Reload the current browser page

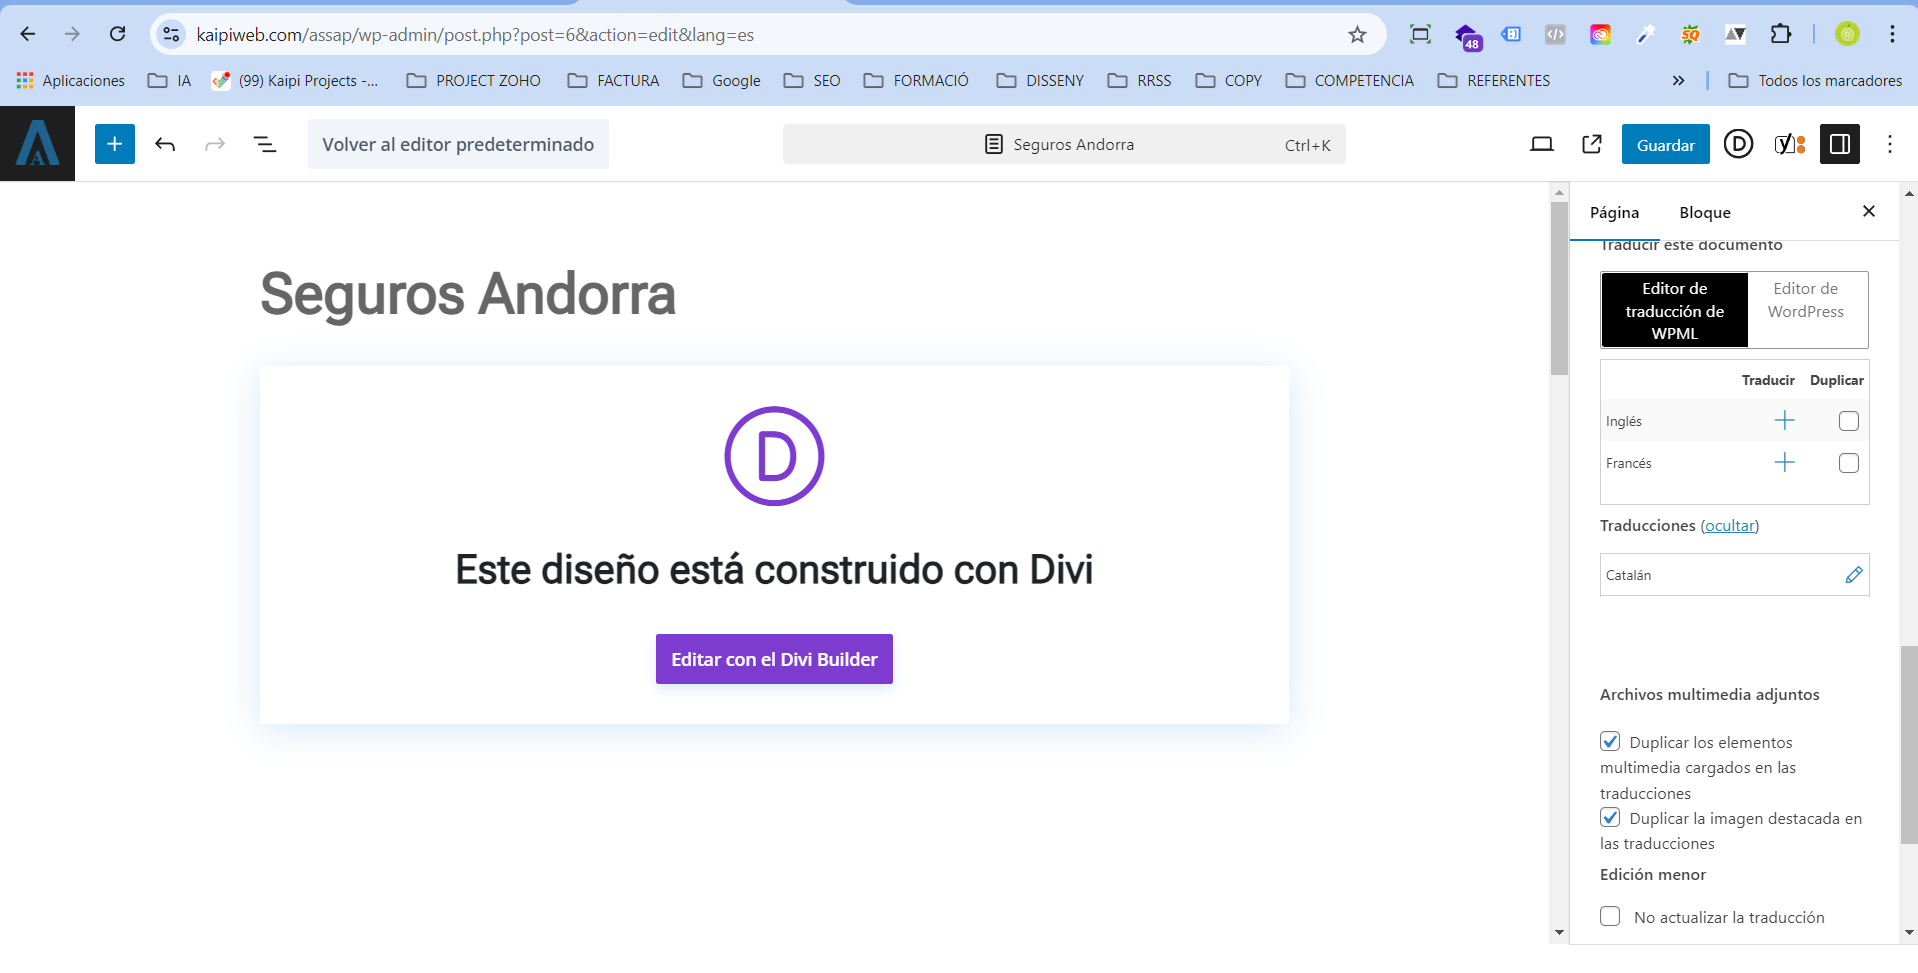tap(118, 34)
